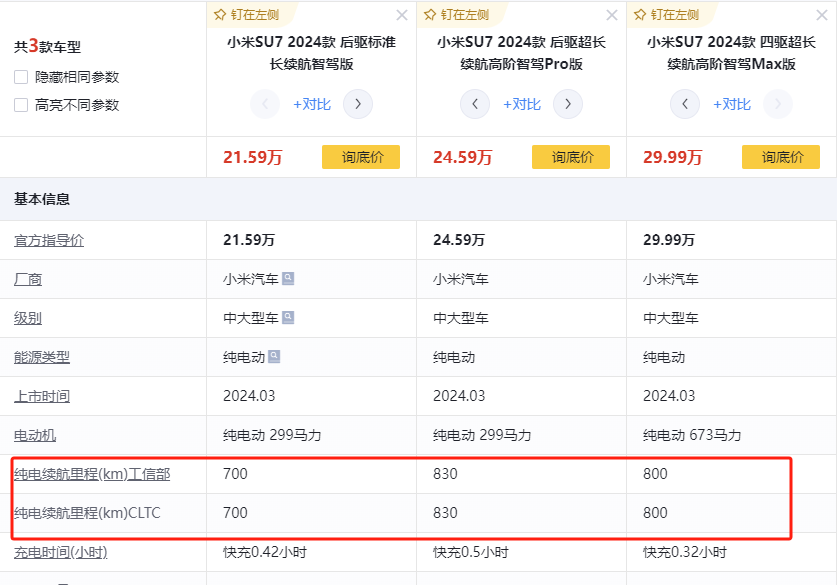Screen dimensions: 837x585
Task: Pin the 后驱超长续航高阶智驾Pro版 column to the left
Action: pyautogui.click(x=456, y=15)
